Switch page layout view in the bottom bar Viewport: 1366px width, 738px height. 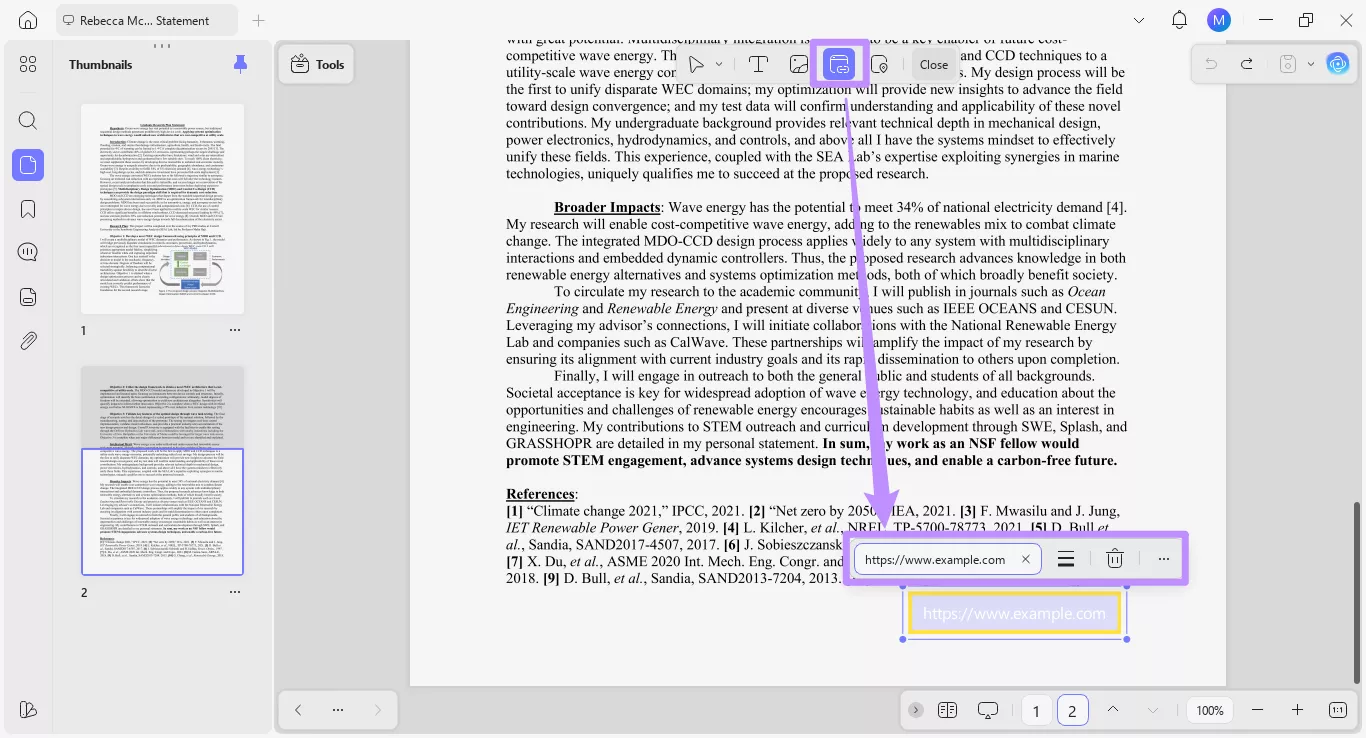(x=947, y=710)
